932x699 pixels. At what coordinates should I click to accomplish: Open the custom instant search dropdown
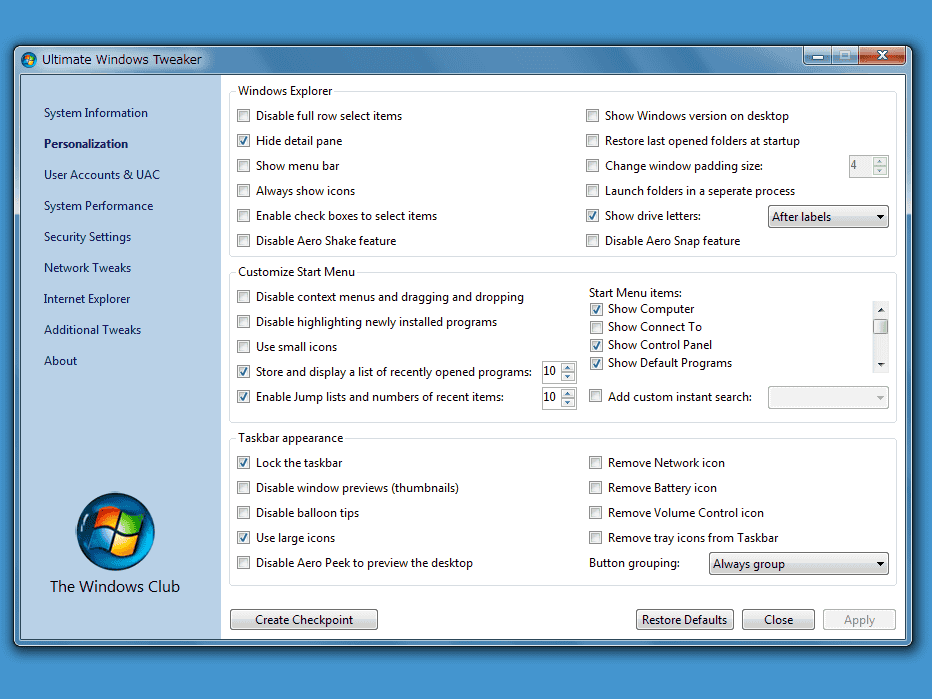(x=828, y=398)
